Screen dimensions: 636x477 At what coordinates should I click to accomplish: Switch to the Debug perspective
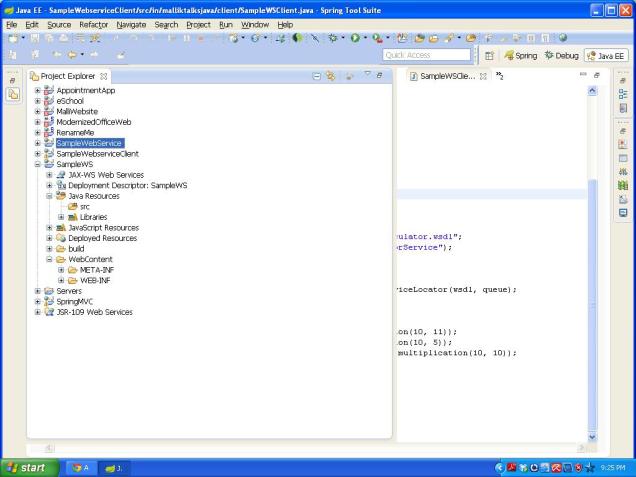(562, 56)
